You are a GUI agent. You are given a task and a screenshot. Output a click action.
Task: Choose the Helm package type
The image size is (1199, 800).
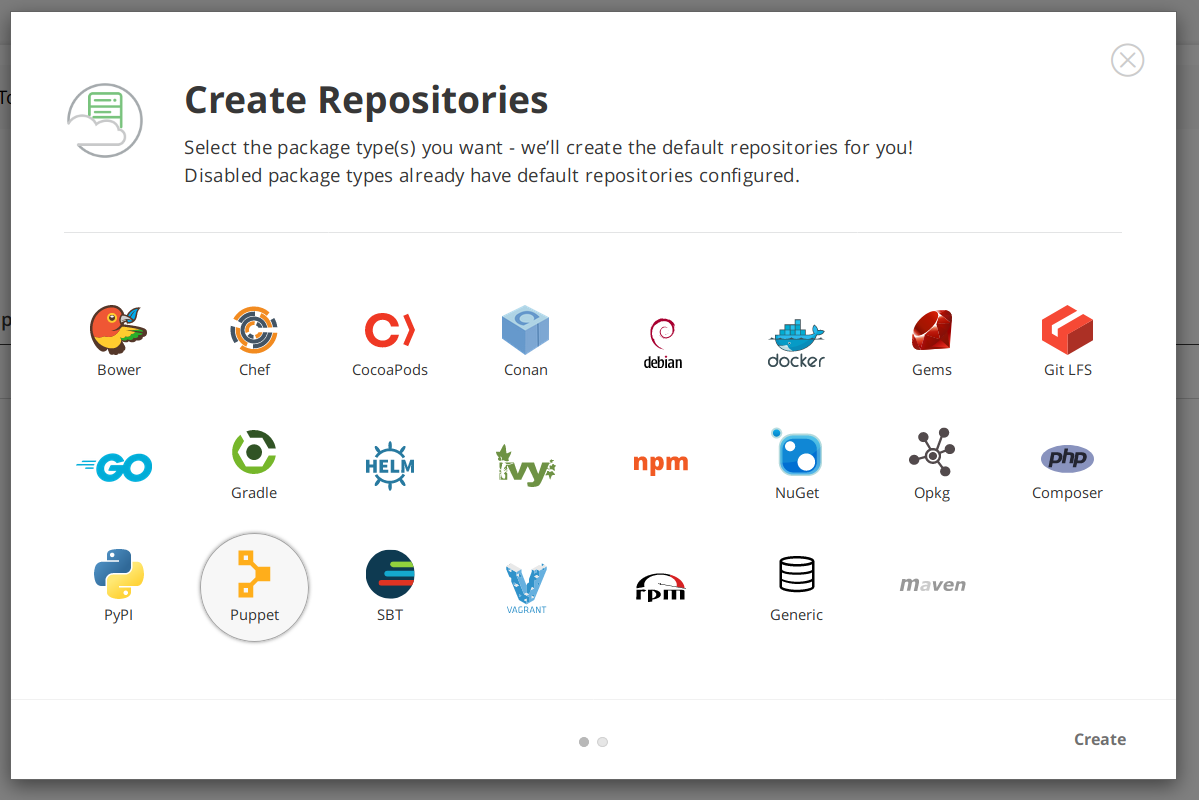[x=390, y=466]
